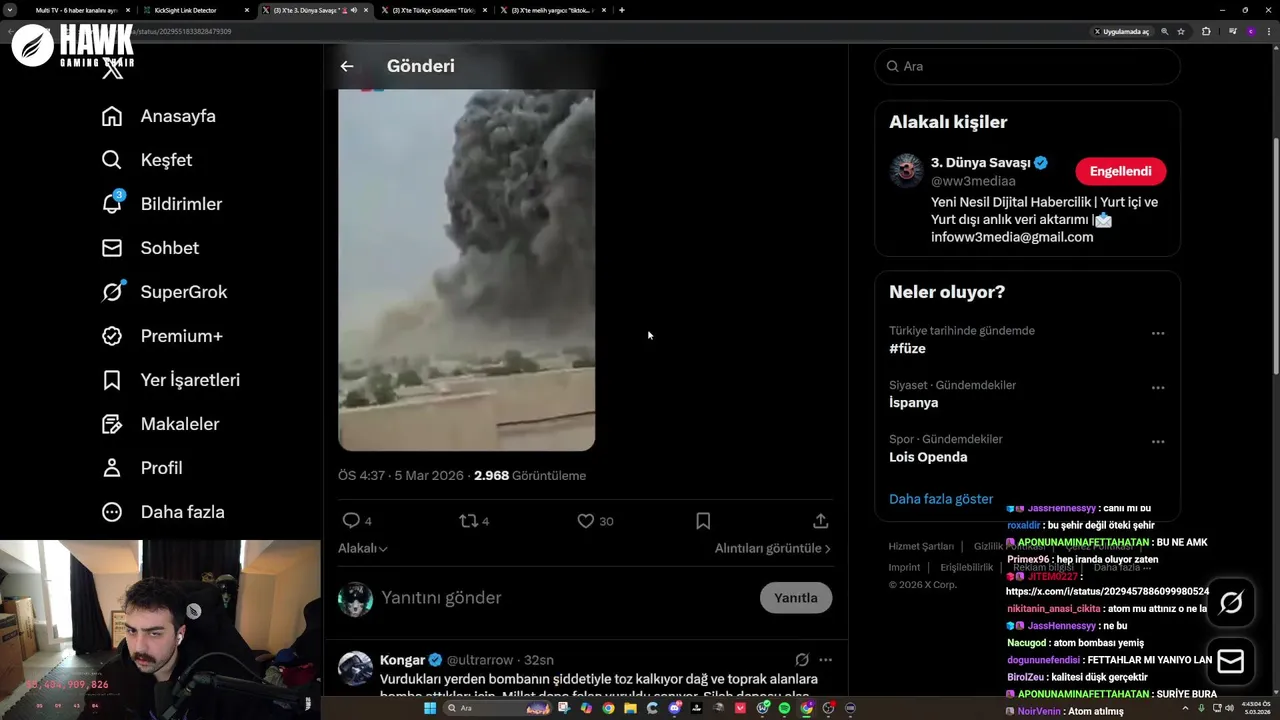Click the smoke explosion video thumbnail
Image resolution: width=1280 pixels, height=720 pixels.
pyautogui.click(x=467, y=270)
